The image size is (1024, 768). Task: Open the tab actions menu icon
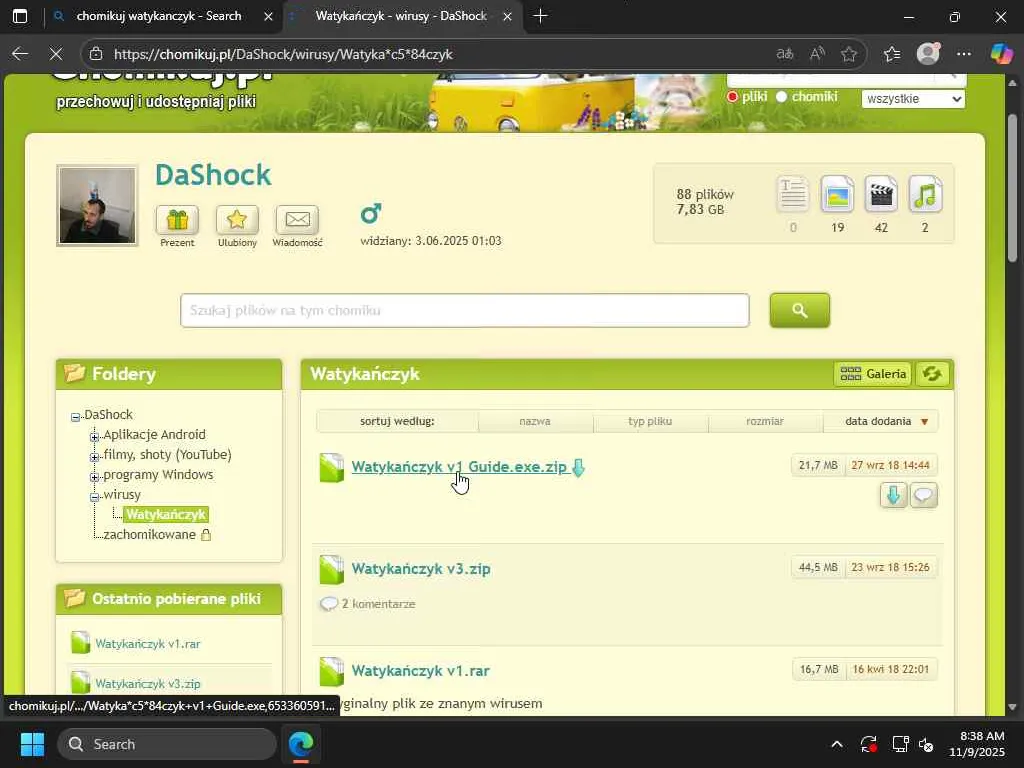[x=20, y=16]
